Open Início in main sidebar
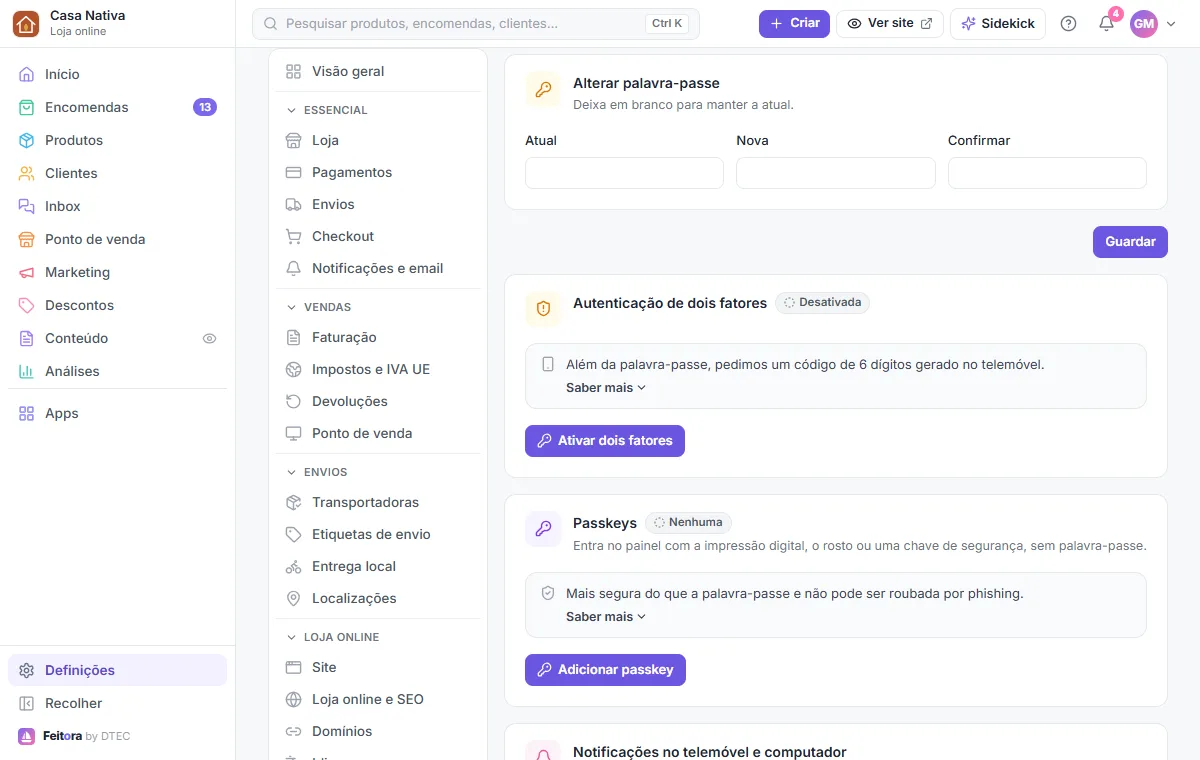 click(x=117, y=74)
